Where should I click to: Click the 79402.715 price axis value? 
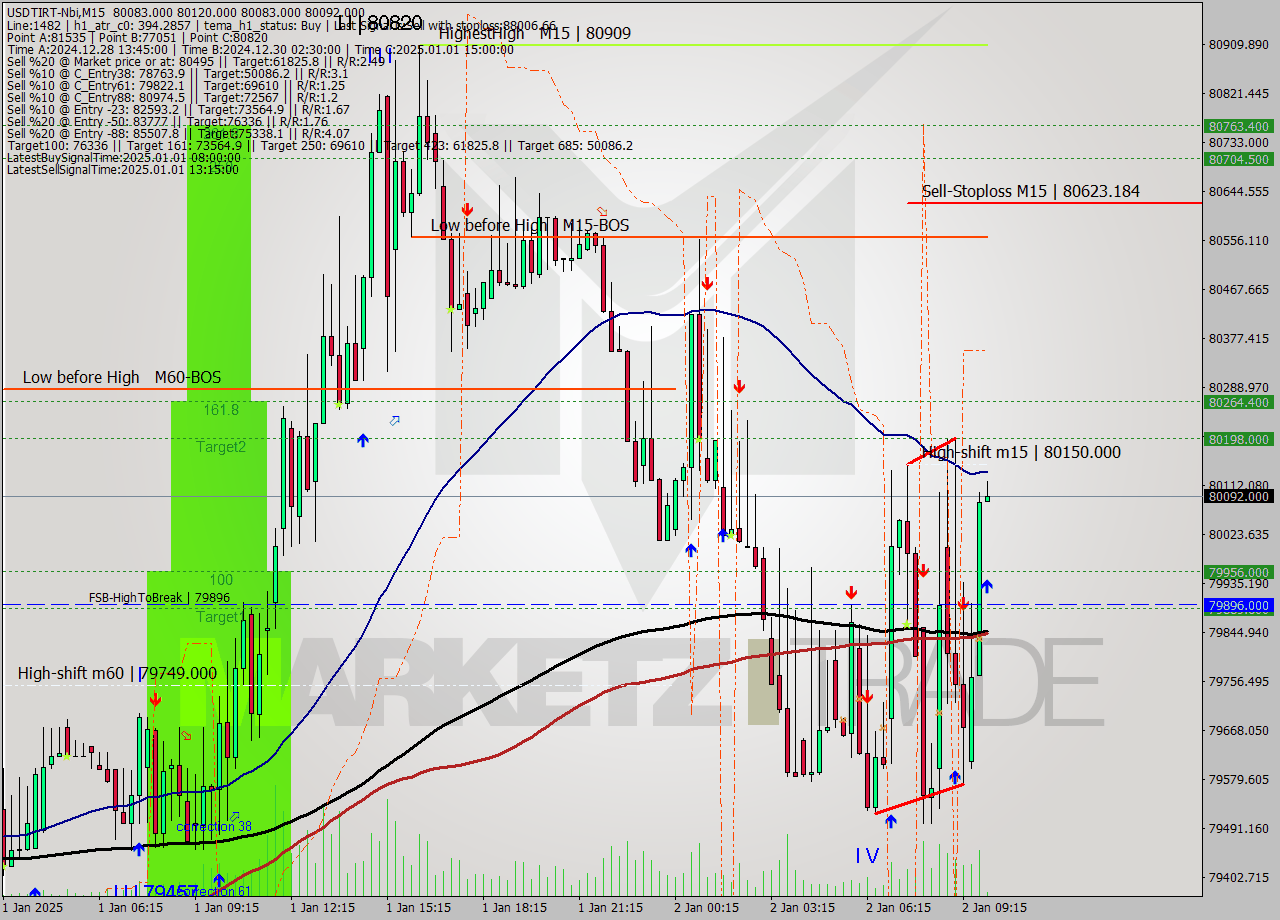pyautogui.click(x=1239, y=877)
